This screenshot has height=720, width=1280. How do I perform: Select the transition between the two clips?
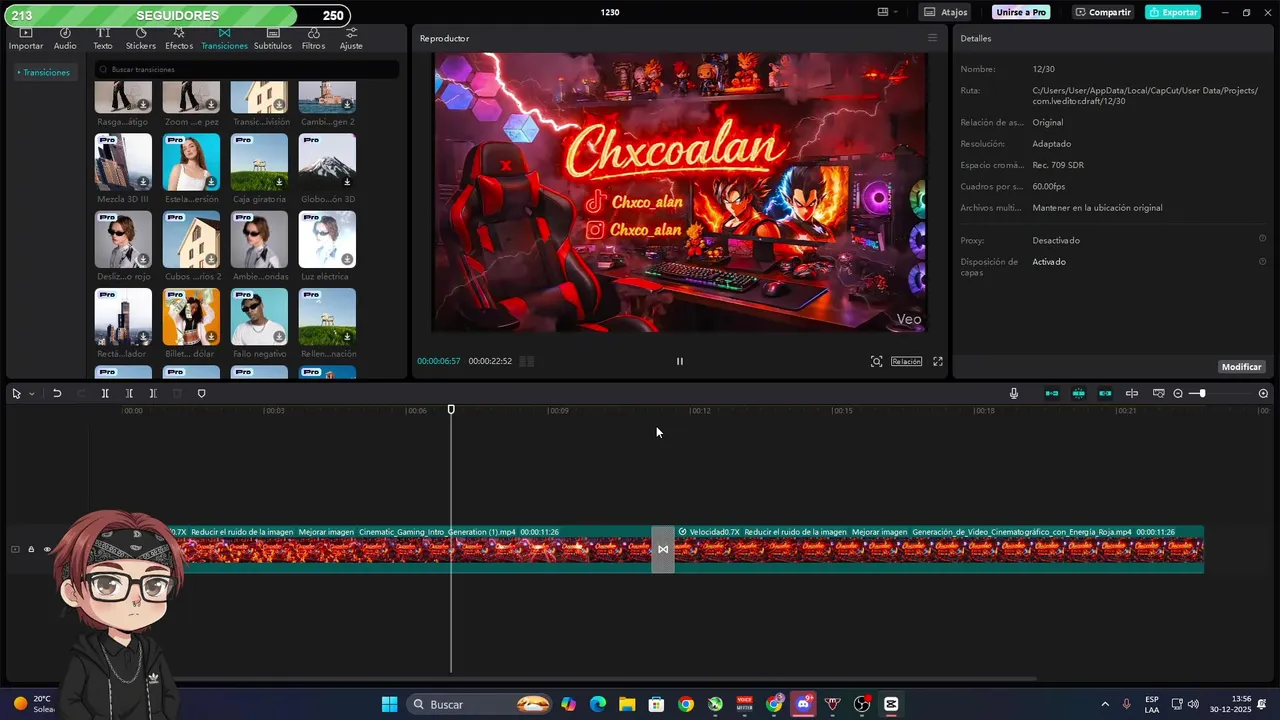tap(663, 549)
